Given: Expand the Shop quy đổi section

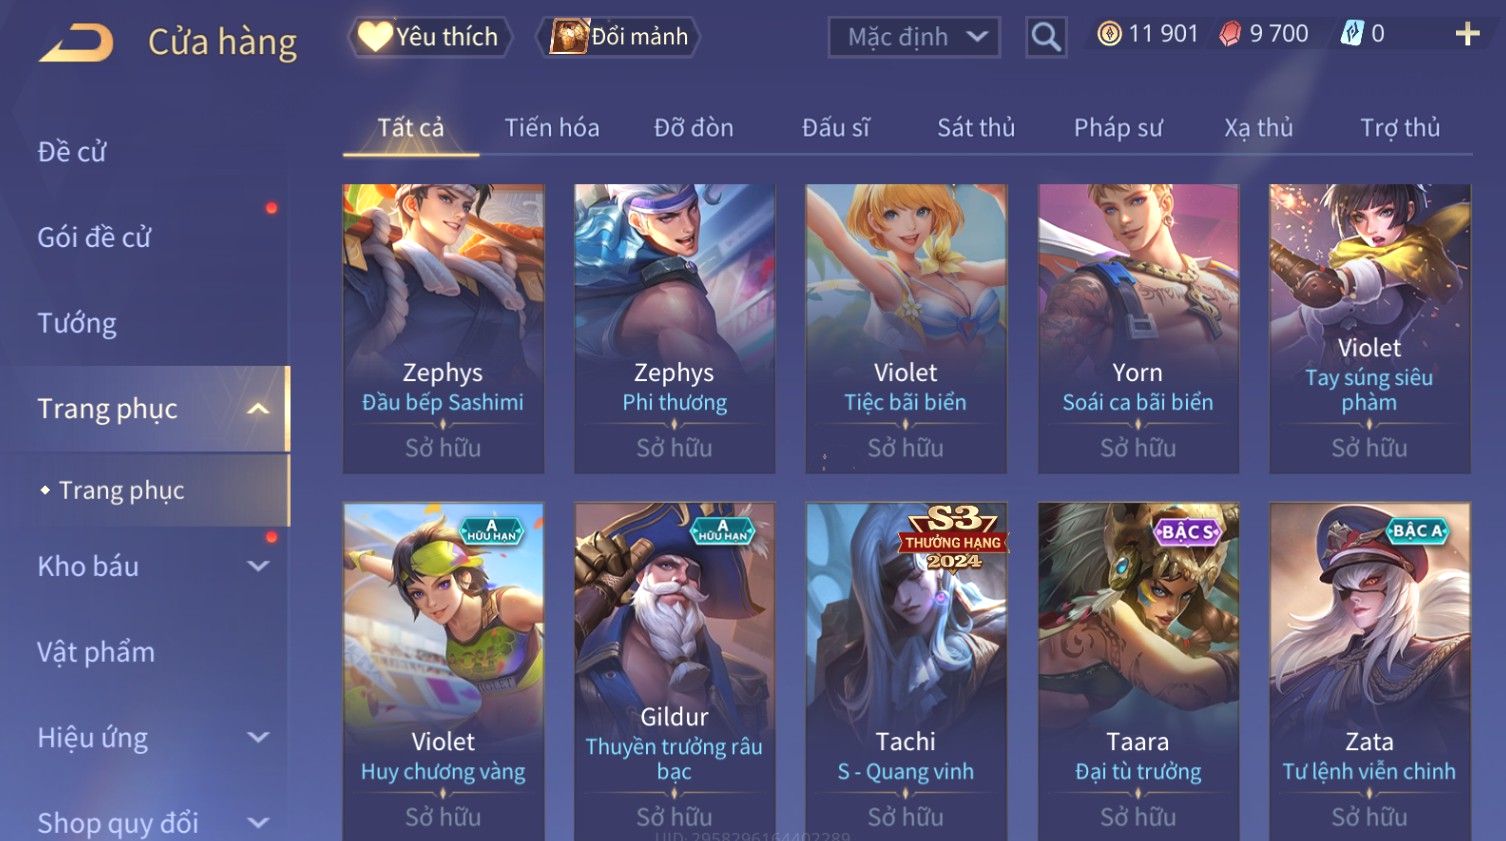Looking at the screenshot, I should pyautogui.click(x=258, y=823).
